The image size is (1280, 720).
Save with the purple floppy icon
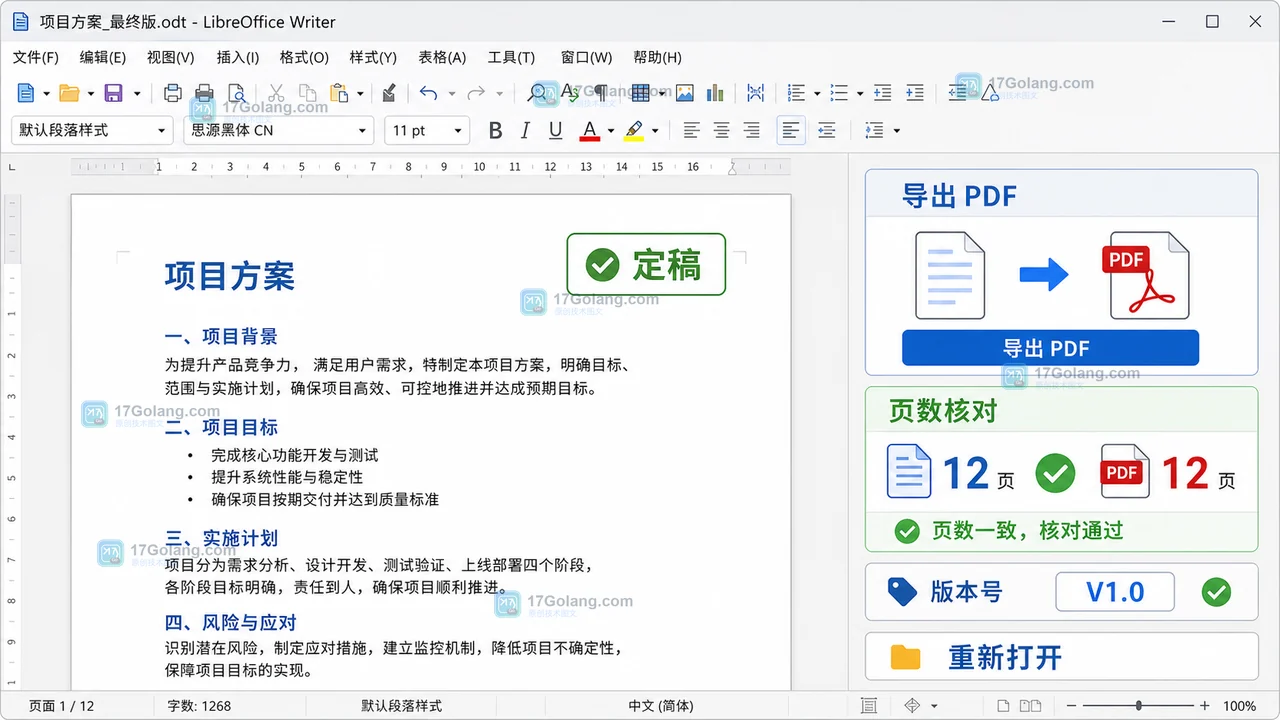113,93
